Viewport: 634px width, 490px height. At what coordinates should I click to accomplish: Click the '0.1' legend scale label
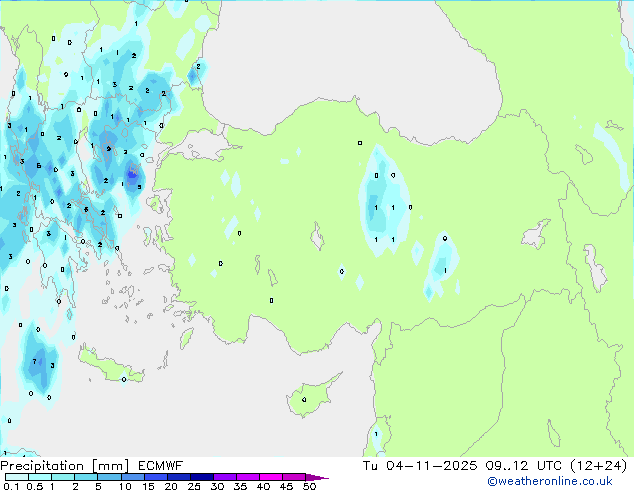click(11, 486)
